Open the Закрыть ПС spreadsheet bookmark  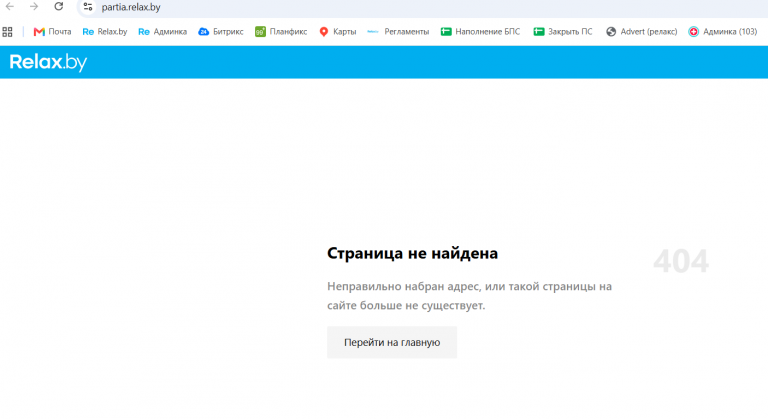point(563,32)
